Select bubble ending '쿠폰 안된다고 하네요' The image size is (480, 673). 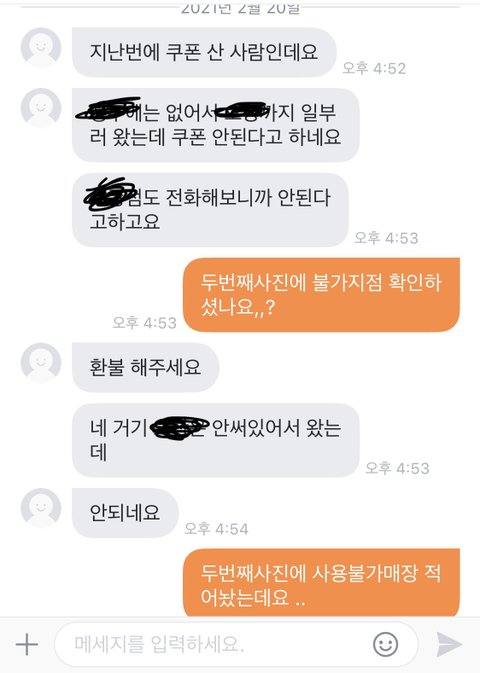point(216,125)
